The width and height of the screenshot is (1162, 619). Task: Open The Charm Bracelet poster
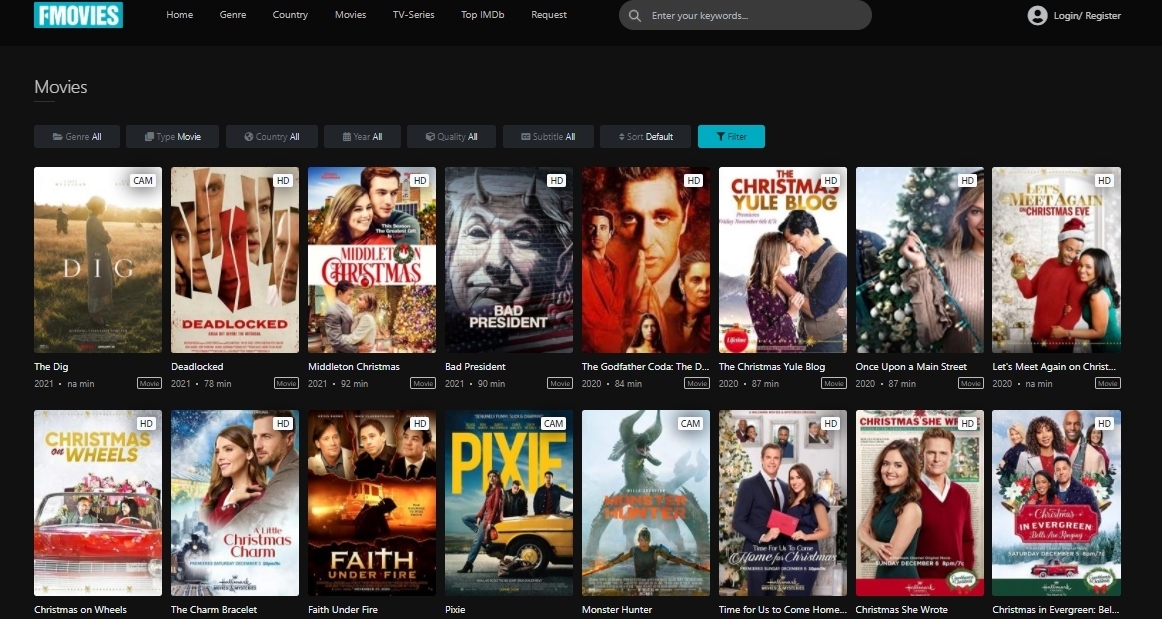[x=235, y=503]
